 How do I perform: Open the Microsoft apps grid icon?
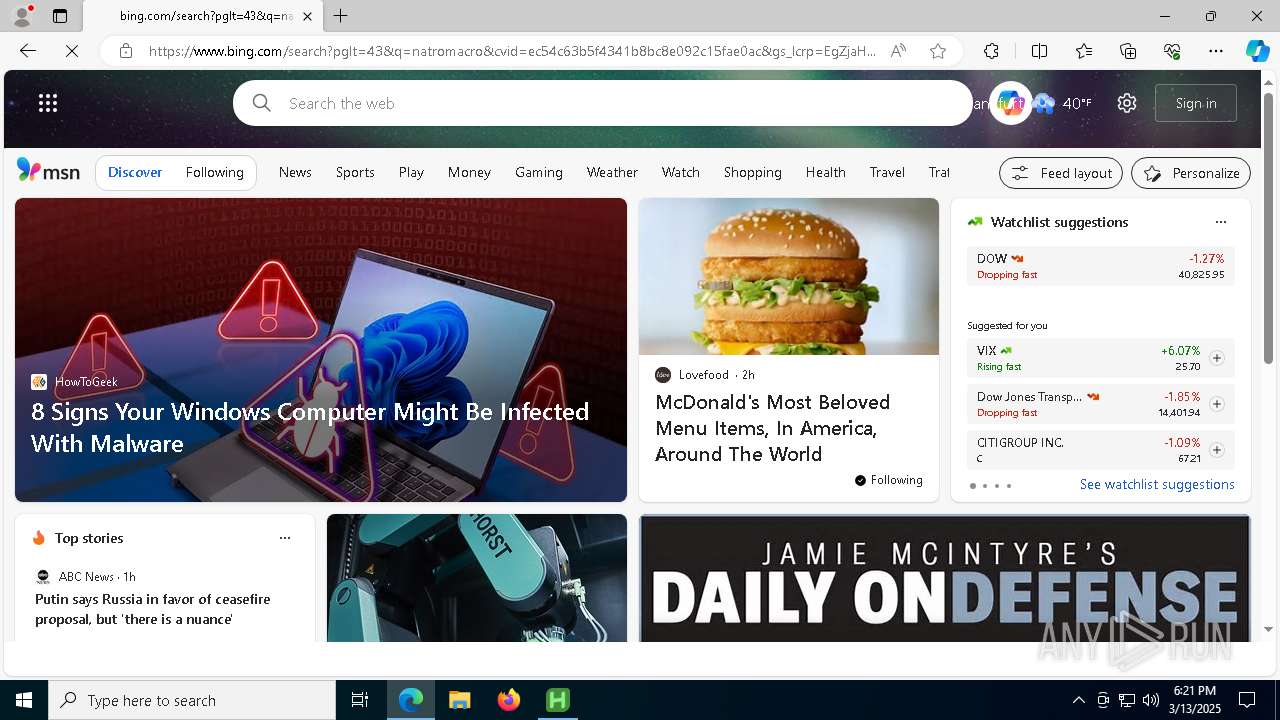tap(48, 103)
